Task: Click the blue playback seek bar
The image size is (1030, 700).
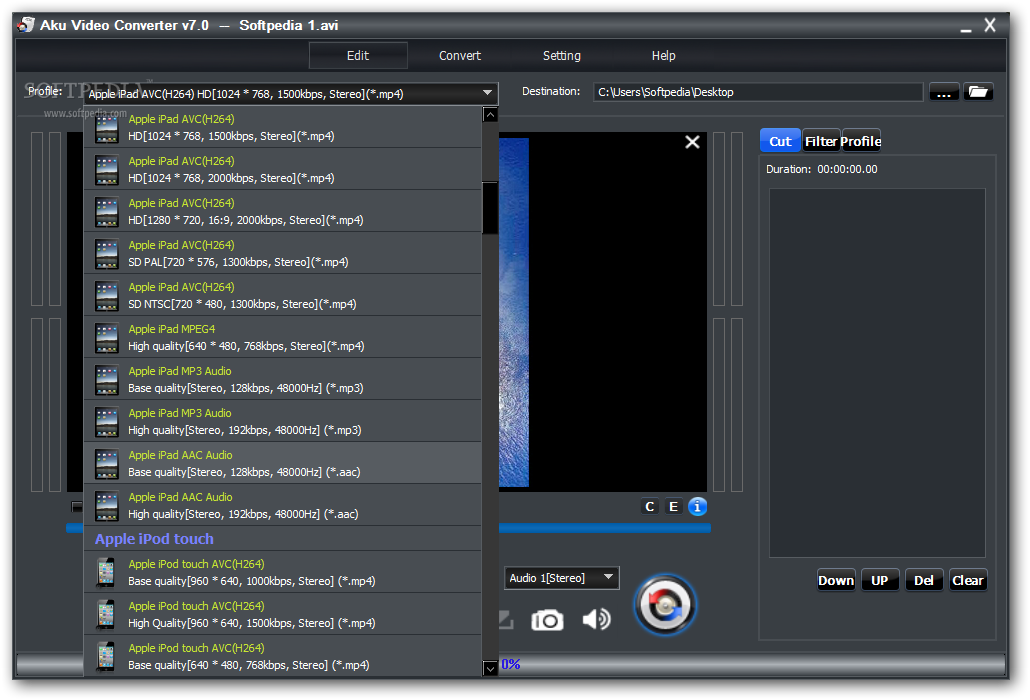Action: [604, 528]
